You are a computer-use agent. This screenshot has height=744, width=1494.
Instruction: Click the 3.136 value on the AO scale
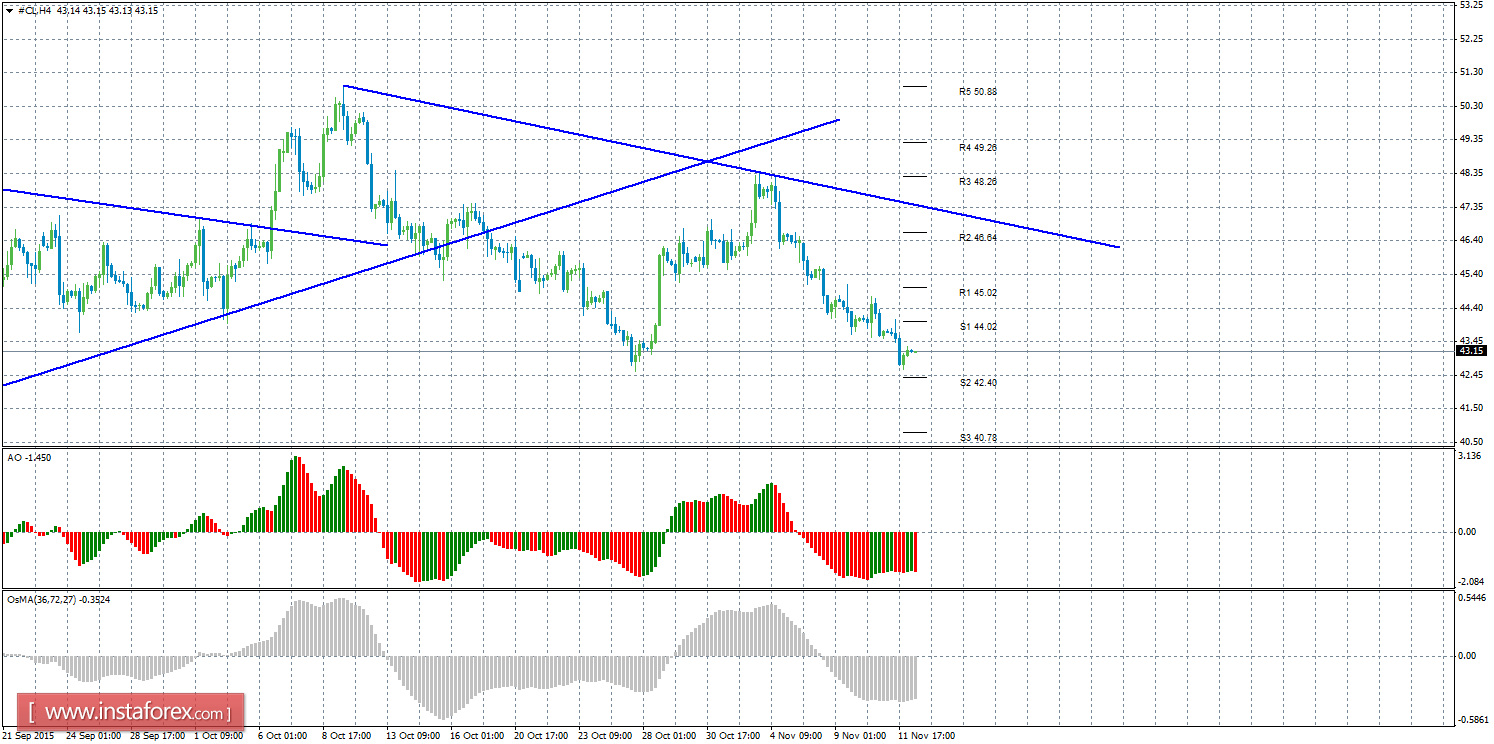pos(1469,457)
